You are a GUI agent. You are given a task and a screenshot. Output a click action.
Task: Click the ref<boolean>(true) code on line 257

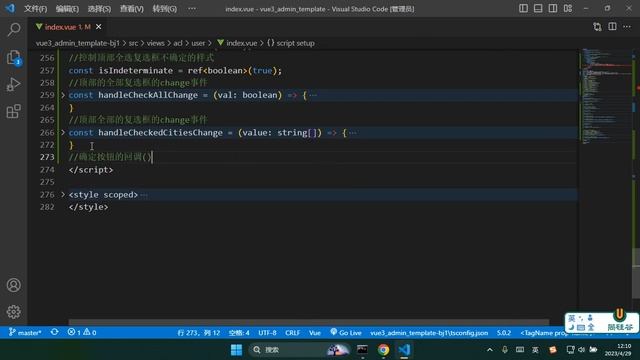(x=235, y=71)
